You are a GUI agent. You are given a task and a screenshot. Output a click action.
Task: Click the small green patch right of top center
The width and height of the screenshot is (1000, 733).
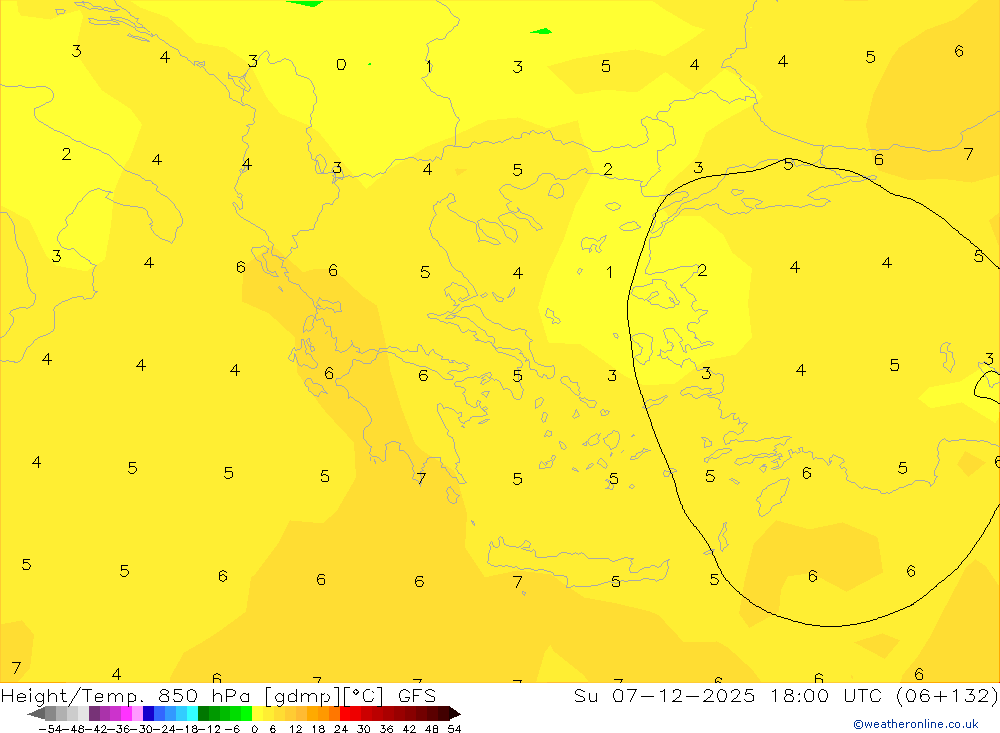541,31
